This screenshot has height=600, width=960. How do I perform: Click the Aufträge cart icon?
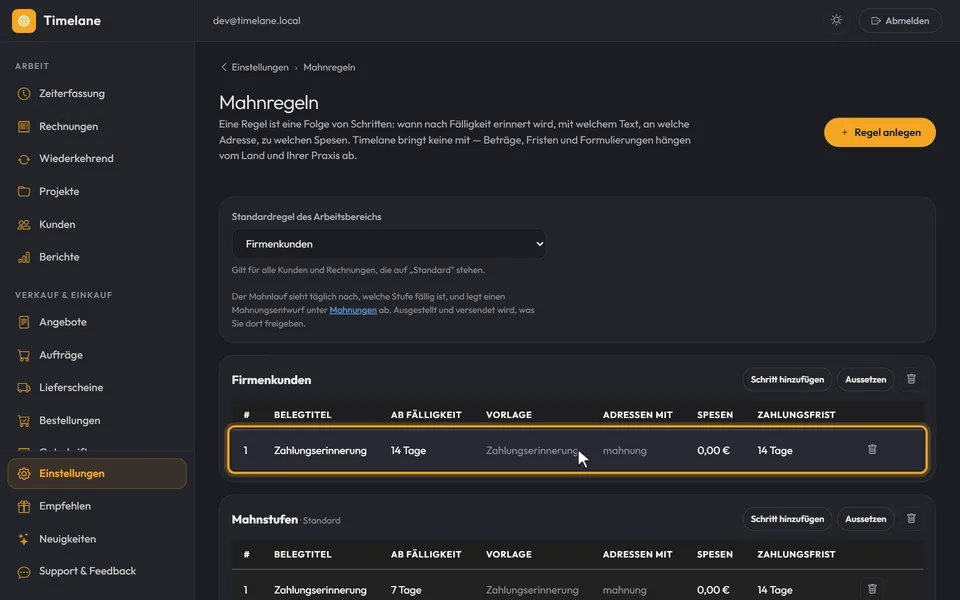pos(24,355)
